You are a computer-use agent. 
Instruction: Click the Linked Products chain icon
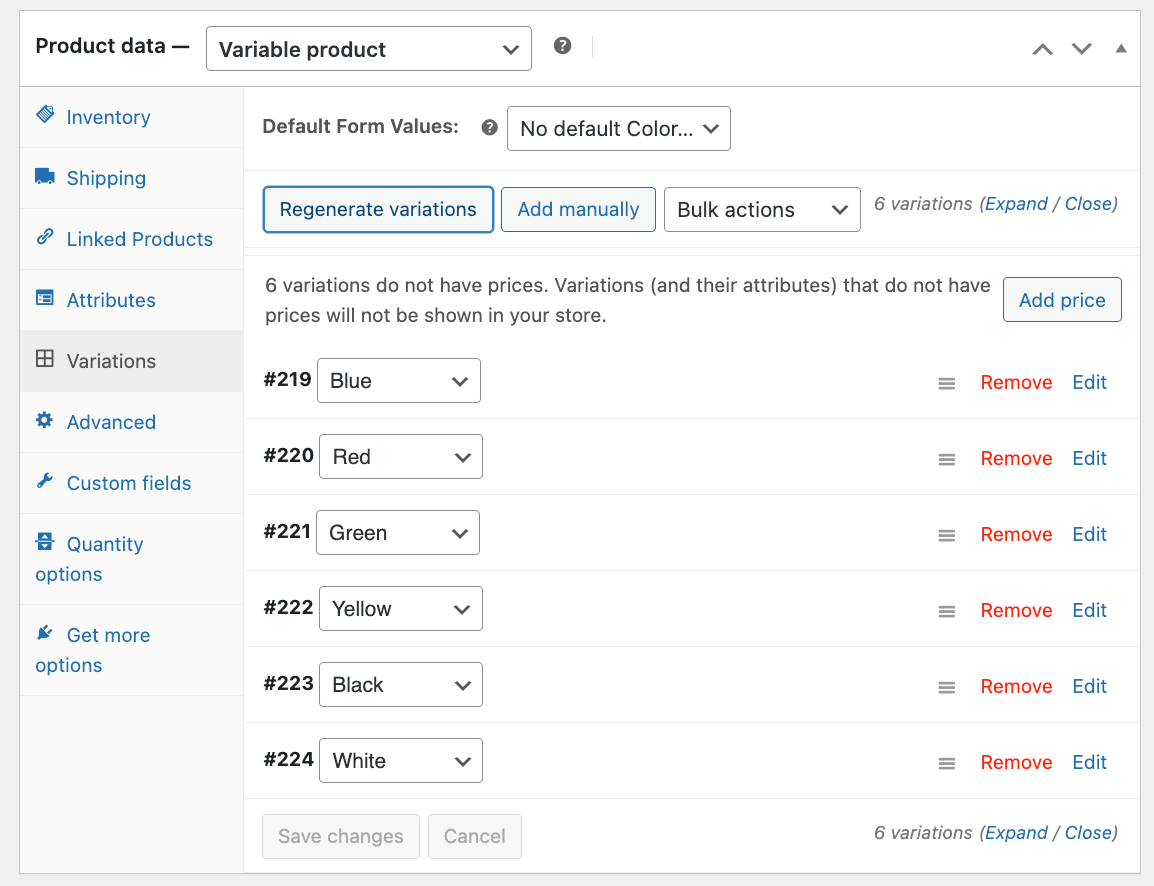(x=45, y=237)
